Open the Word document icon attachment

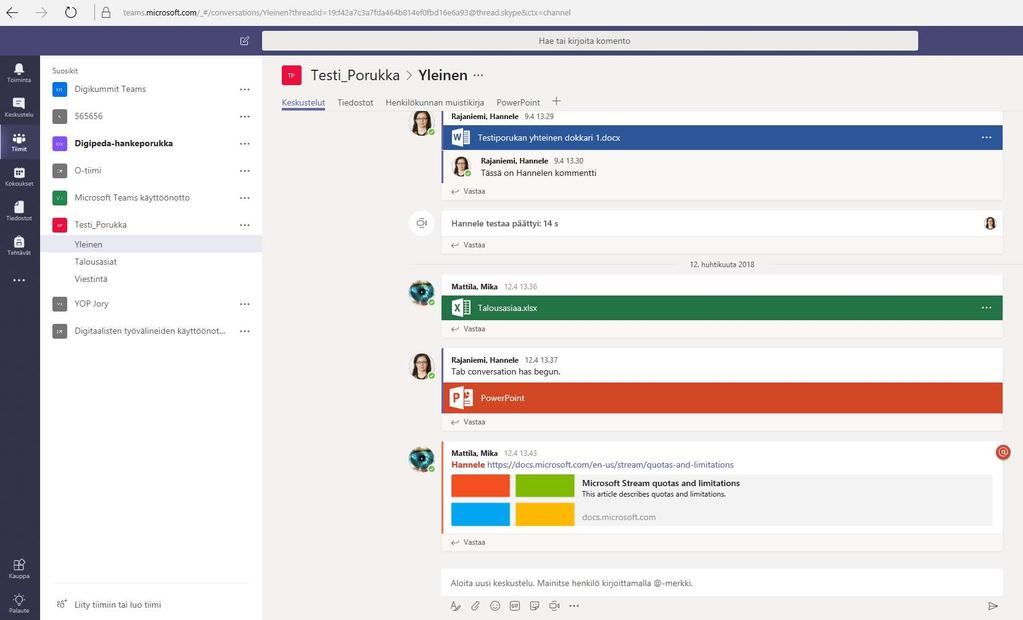[x=461, y=138]
